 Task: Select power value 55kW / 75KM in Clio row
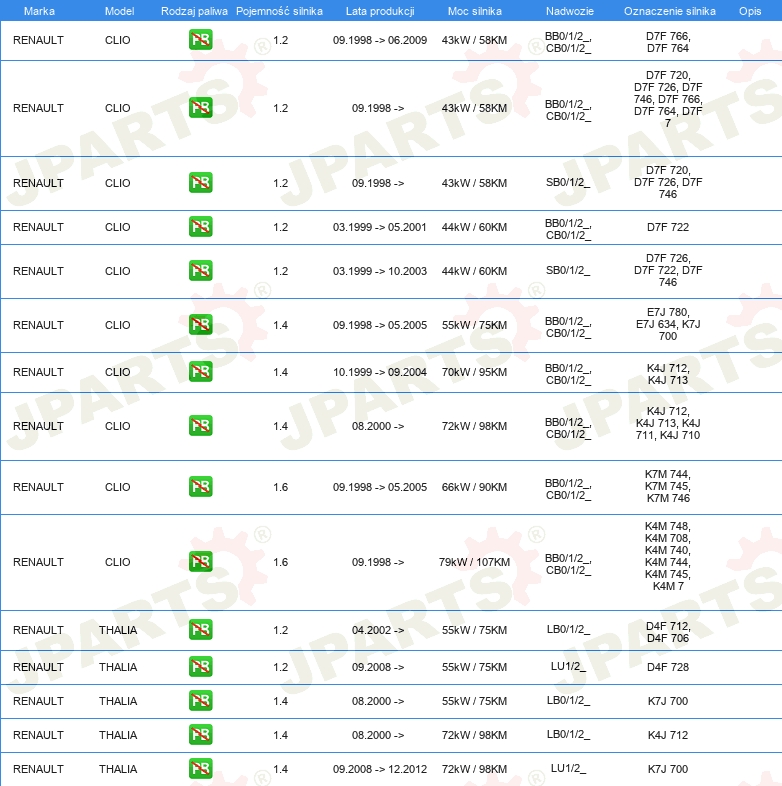click(474, 325)
